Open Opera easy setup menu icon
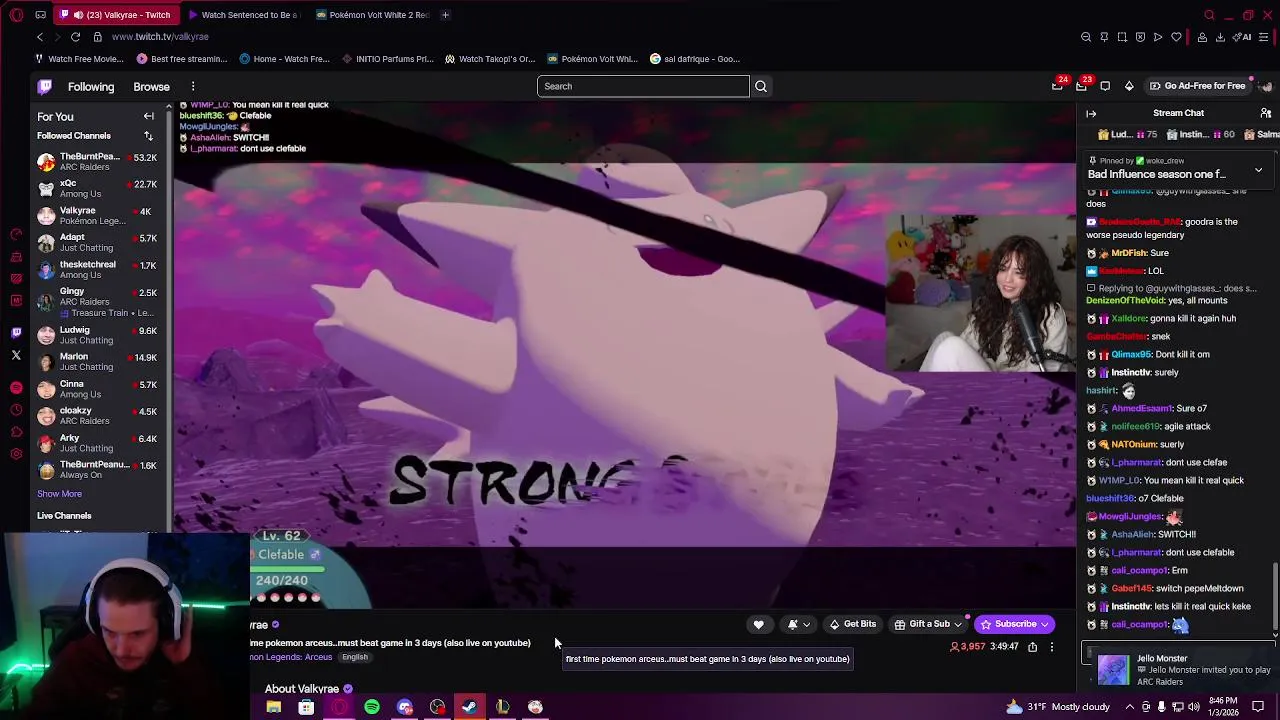 1264,37
